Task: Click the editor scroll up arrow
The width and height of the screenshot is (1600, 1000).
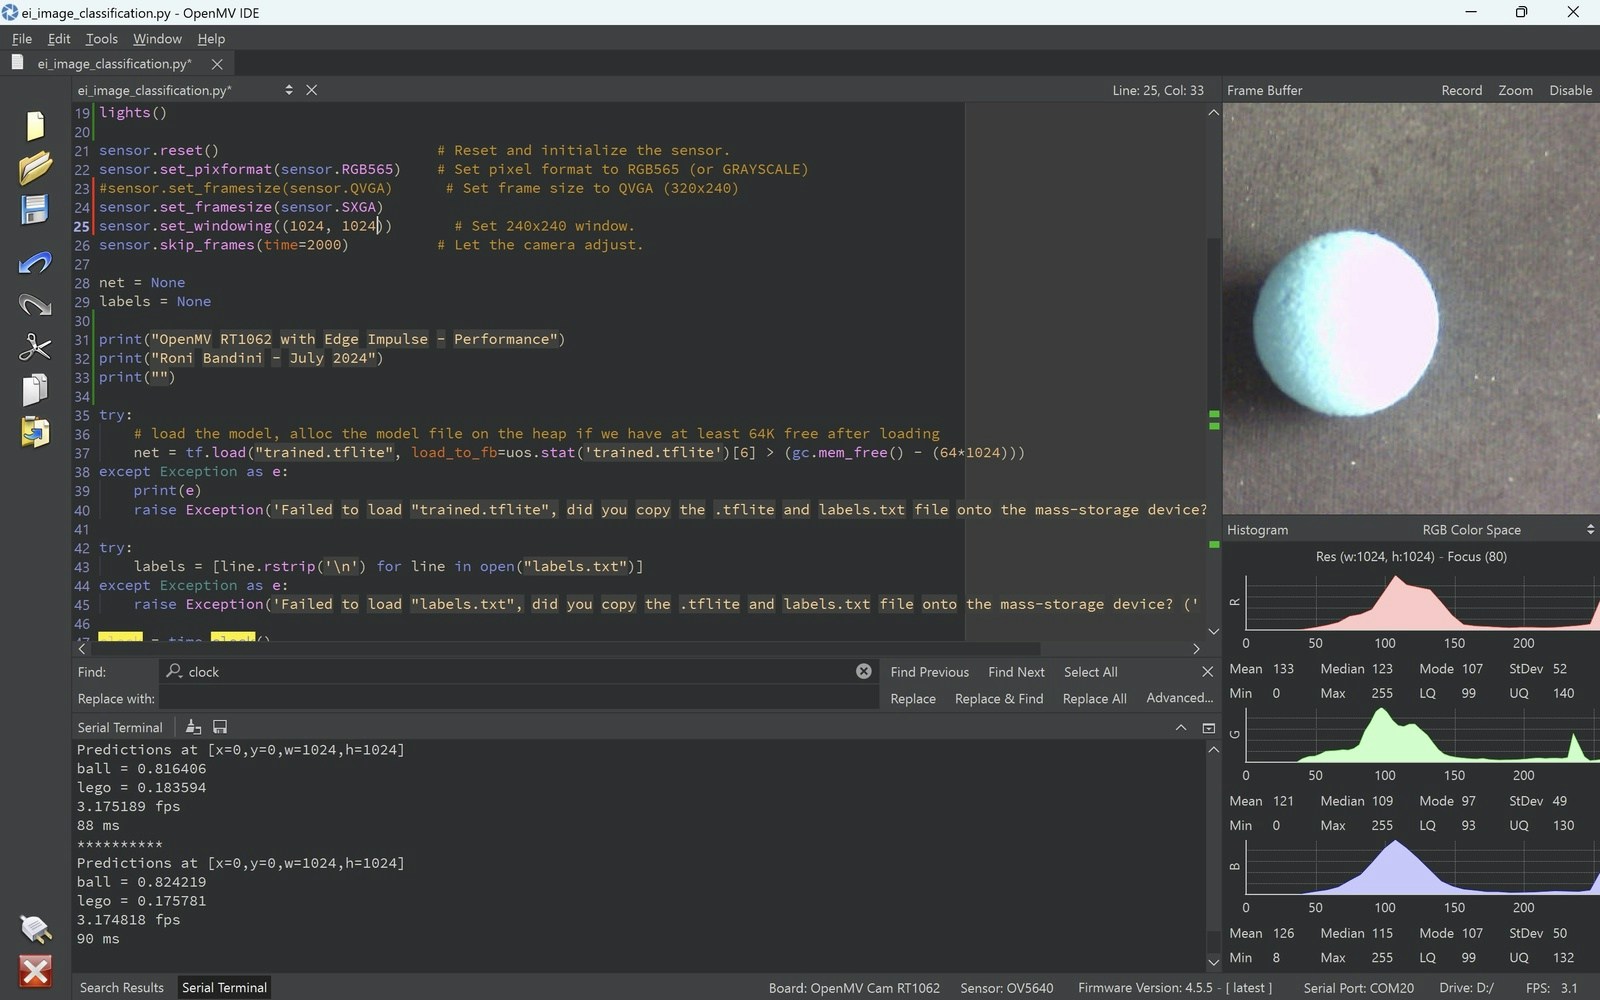Action: 1213,112
